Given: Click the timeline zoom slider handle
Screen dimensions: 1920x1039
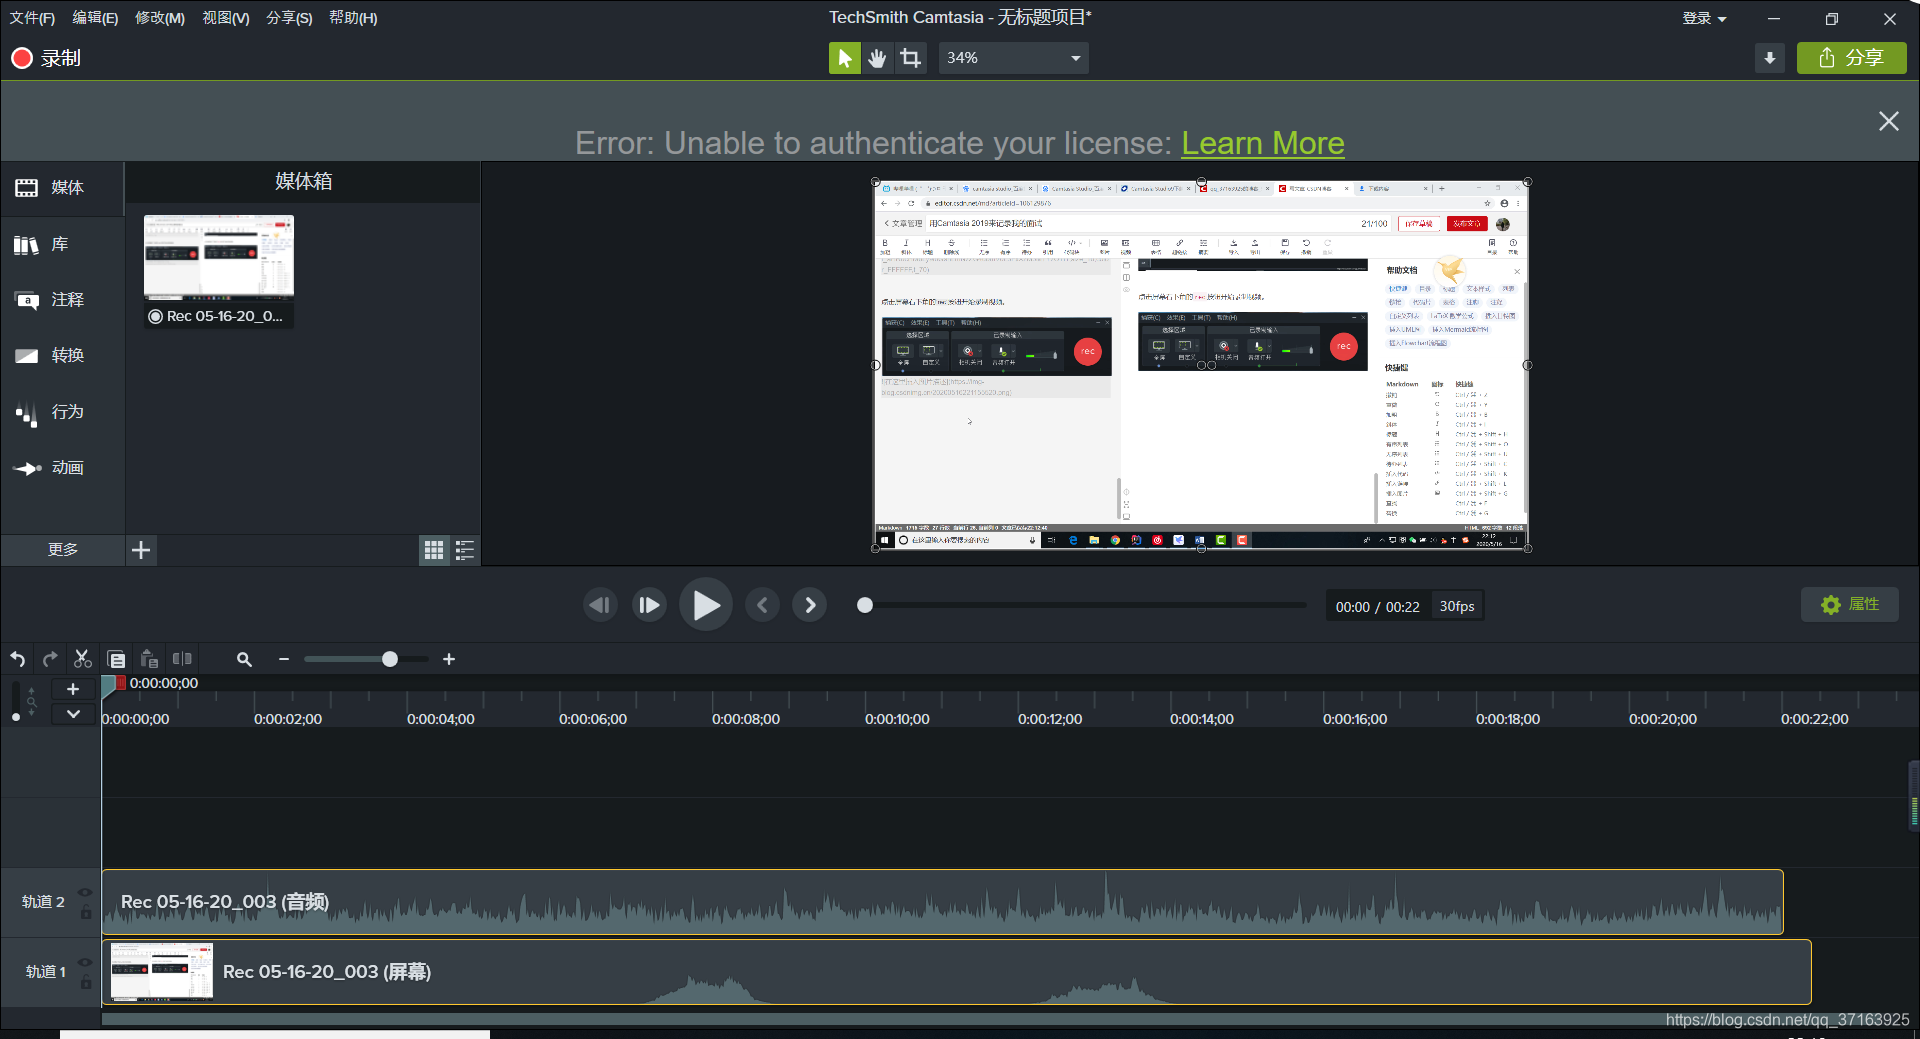Looking at the screenshot, I should [390, 659].
